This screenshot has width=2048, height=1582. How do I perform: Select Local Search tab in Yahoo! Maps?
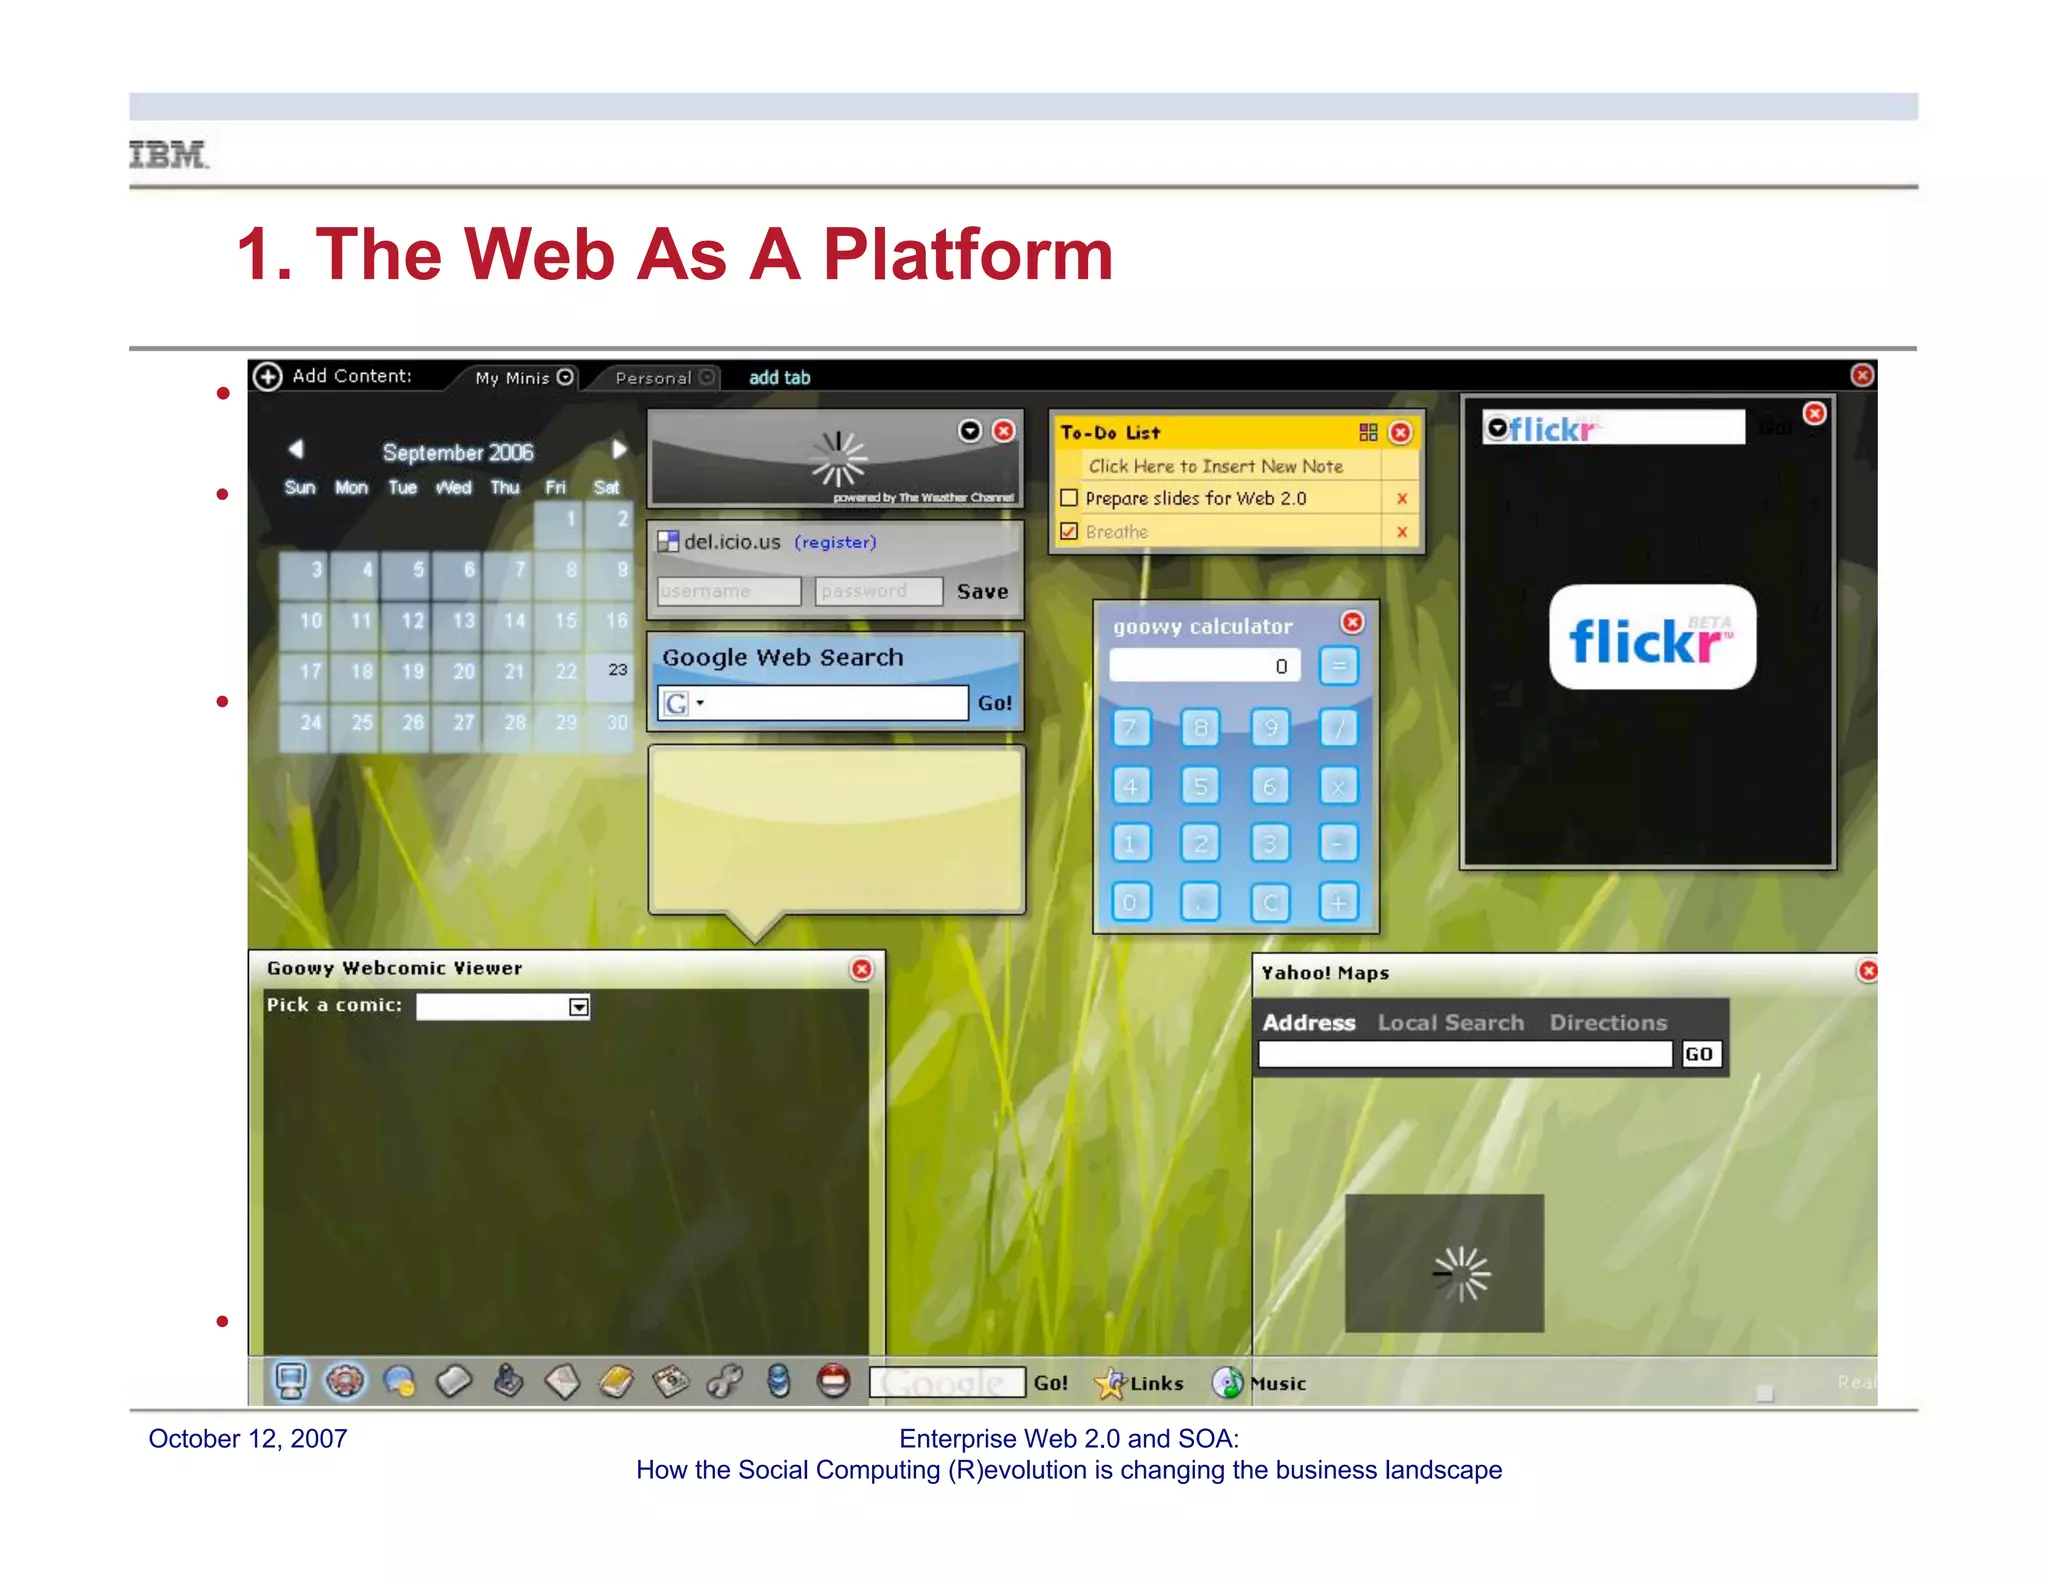pyautogui.click(x=1451, y=1022)
